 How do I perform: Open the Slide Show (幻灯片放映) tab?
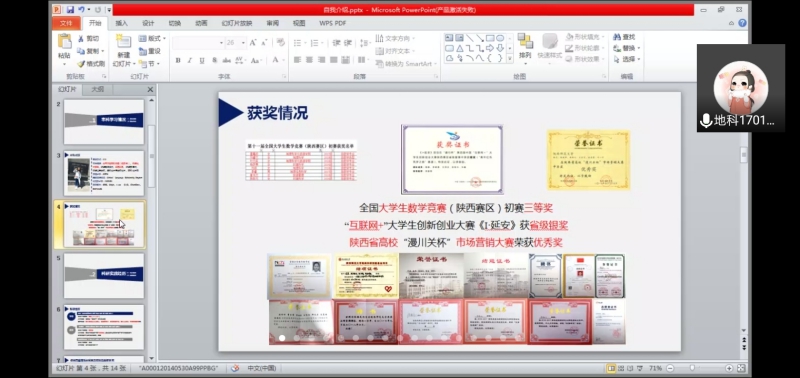(x=237, y=23)
